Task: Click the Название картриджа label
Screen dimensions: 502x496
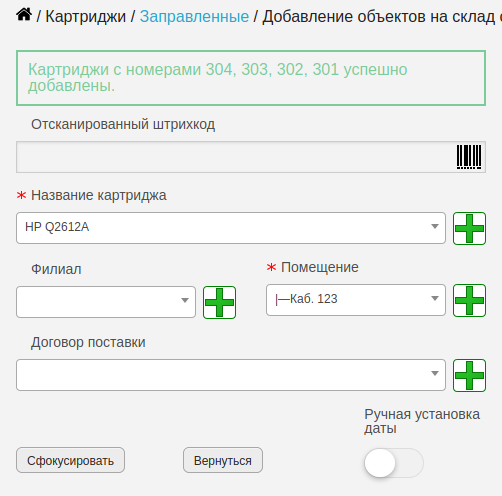Action: pyautogui.click(x=99, y=195)
